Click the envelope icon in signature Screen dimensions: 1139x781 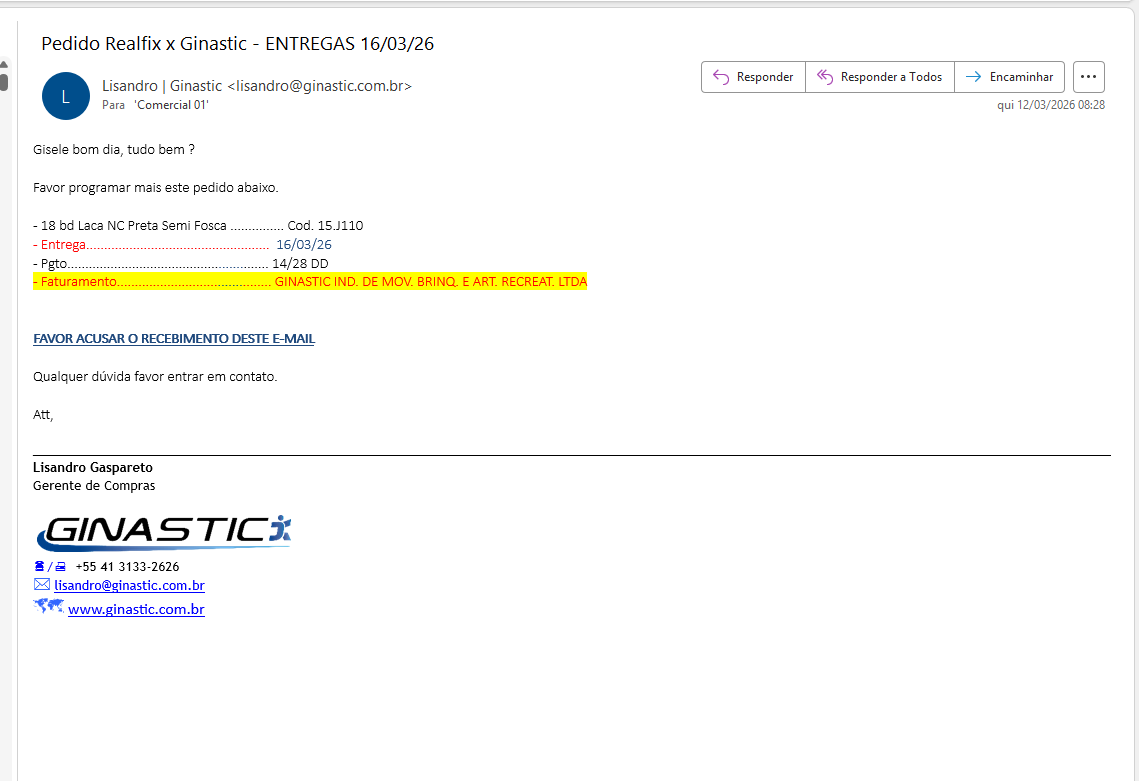coord(42,585)
